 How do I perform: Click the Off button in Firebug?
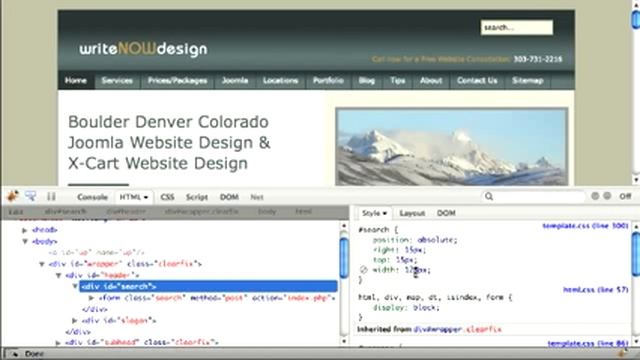pos(625,196)
